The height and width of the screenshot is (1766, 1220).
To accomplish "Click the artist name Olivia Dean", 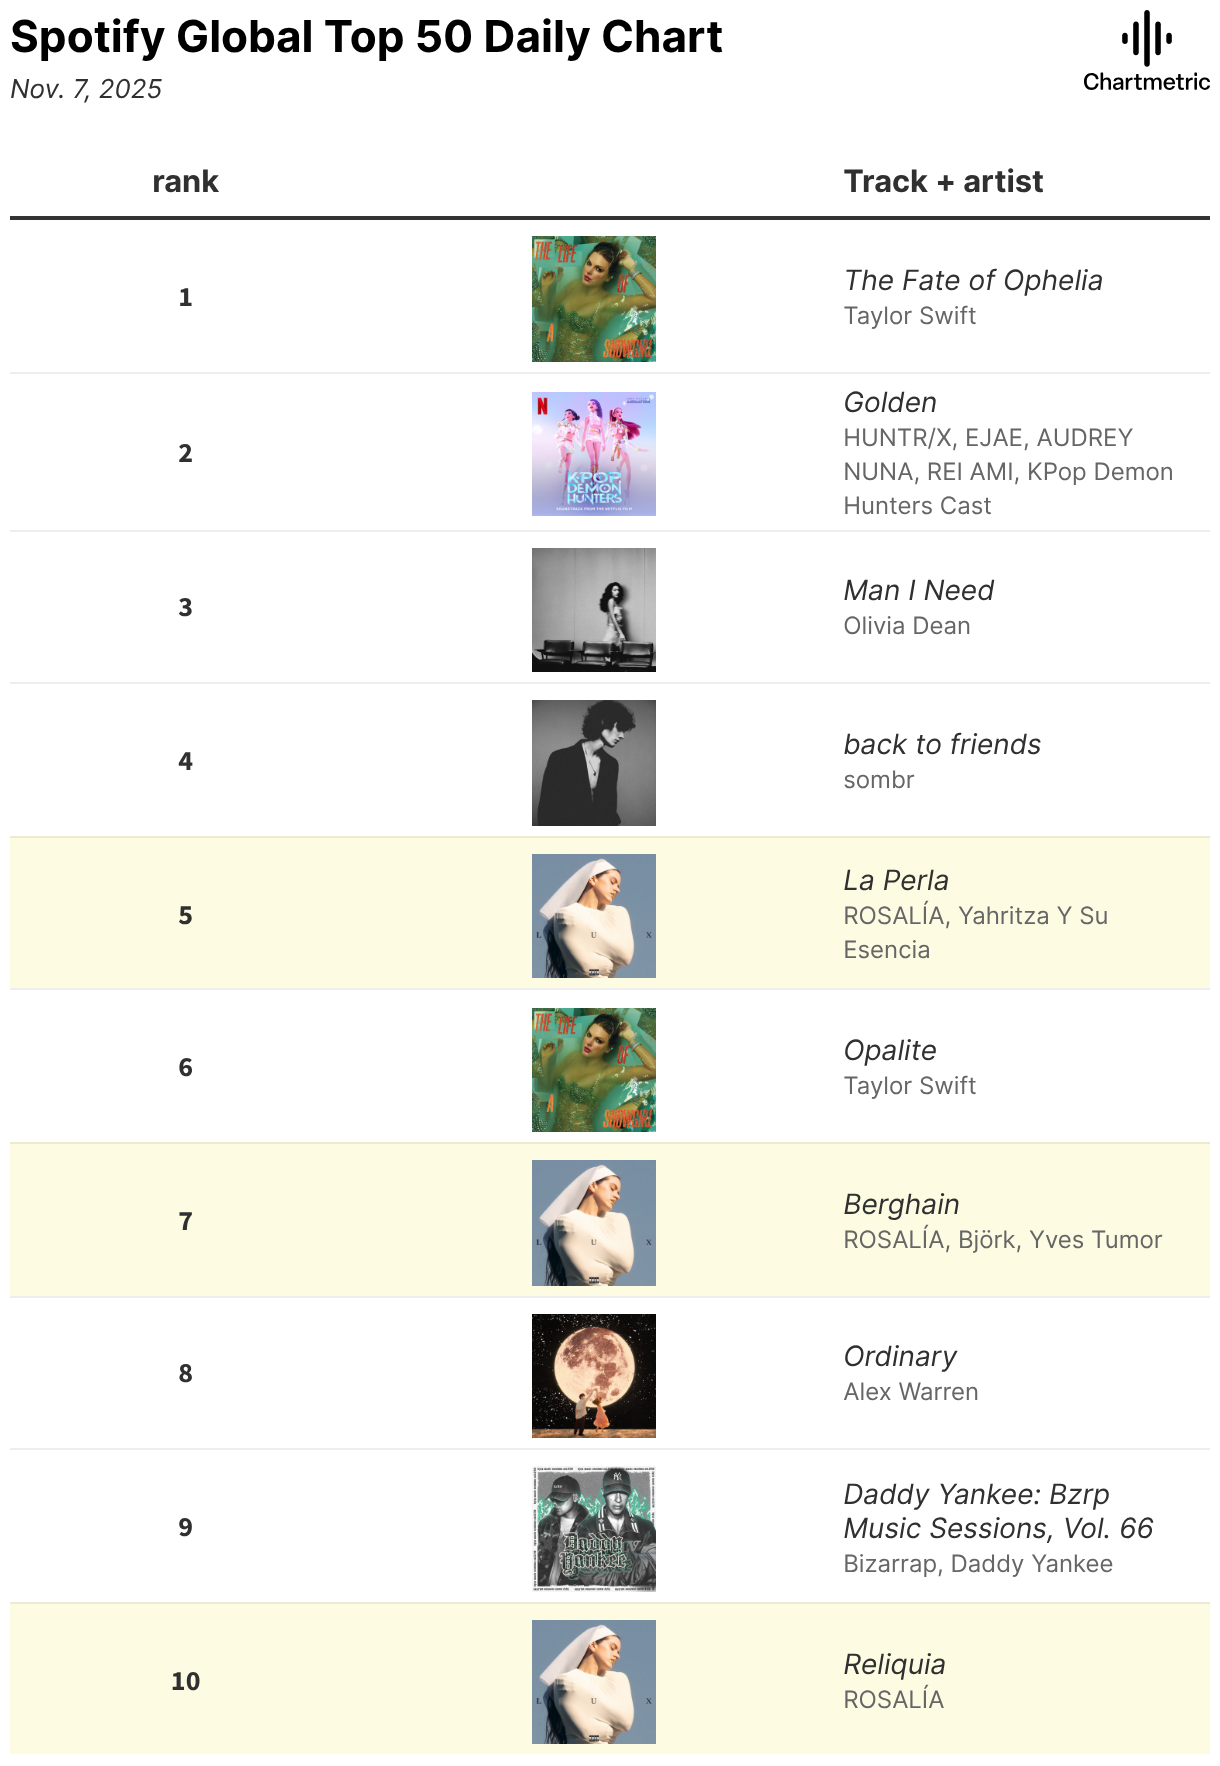I will click(907, 626).
